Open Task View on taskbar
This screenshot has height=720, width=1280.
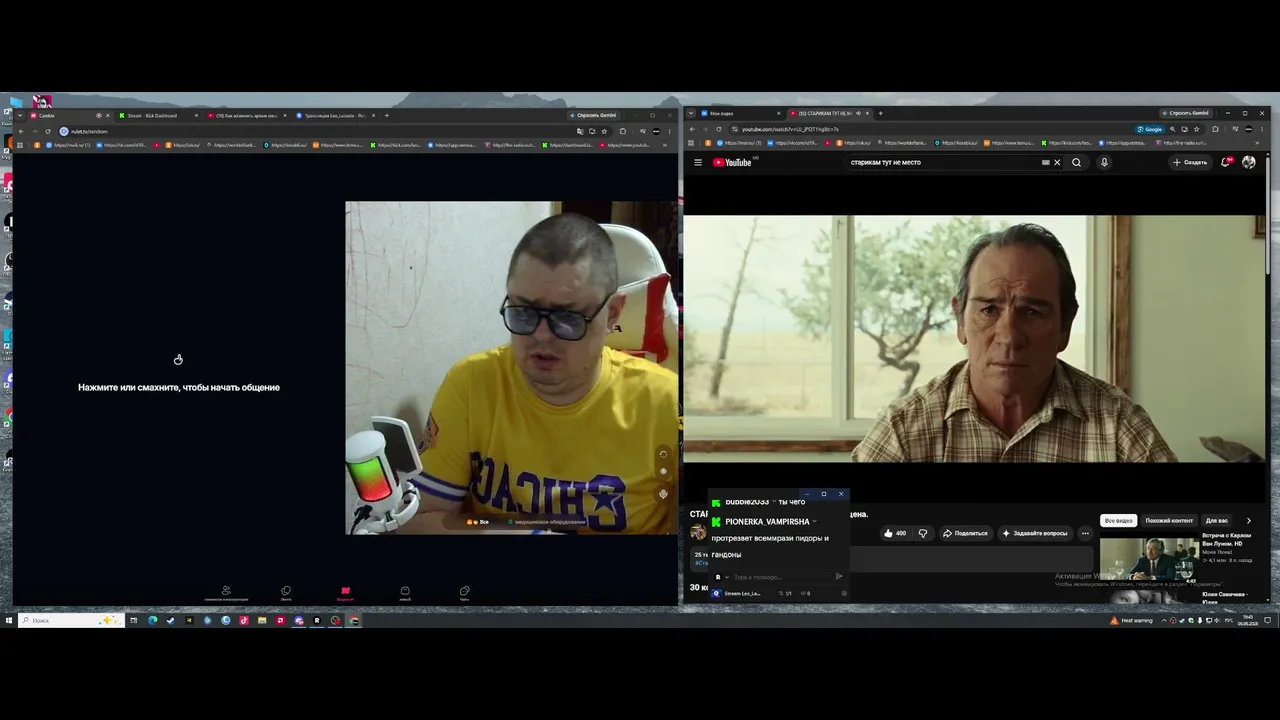click(x=134, y=621)
